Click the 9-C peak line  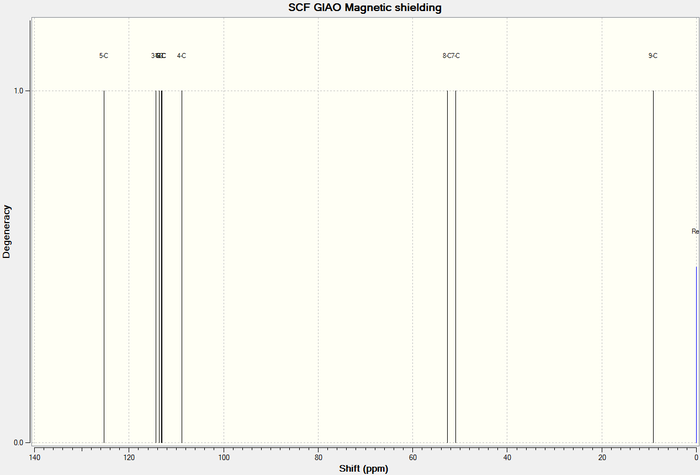tap(654, 267)
